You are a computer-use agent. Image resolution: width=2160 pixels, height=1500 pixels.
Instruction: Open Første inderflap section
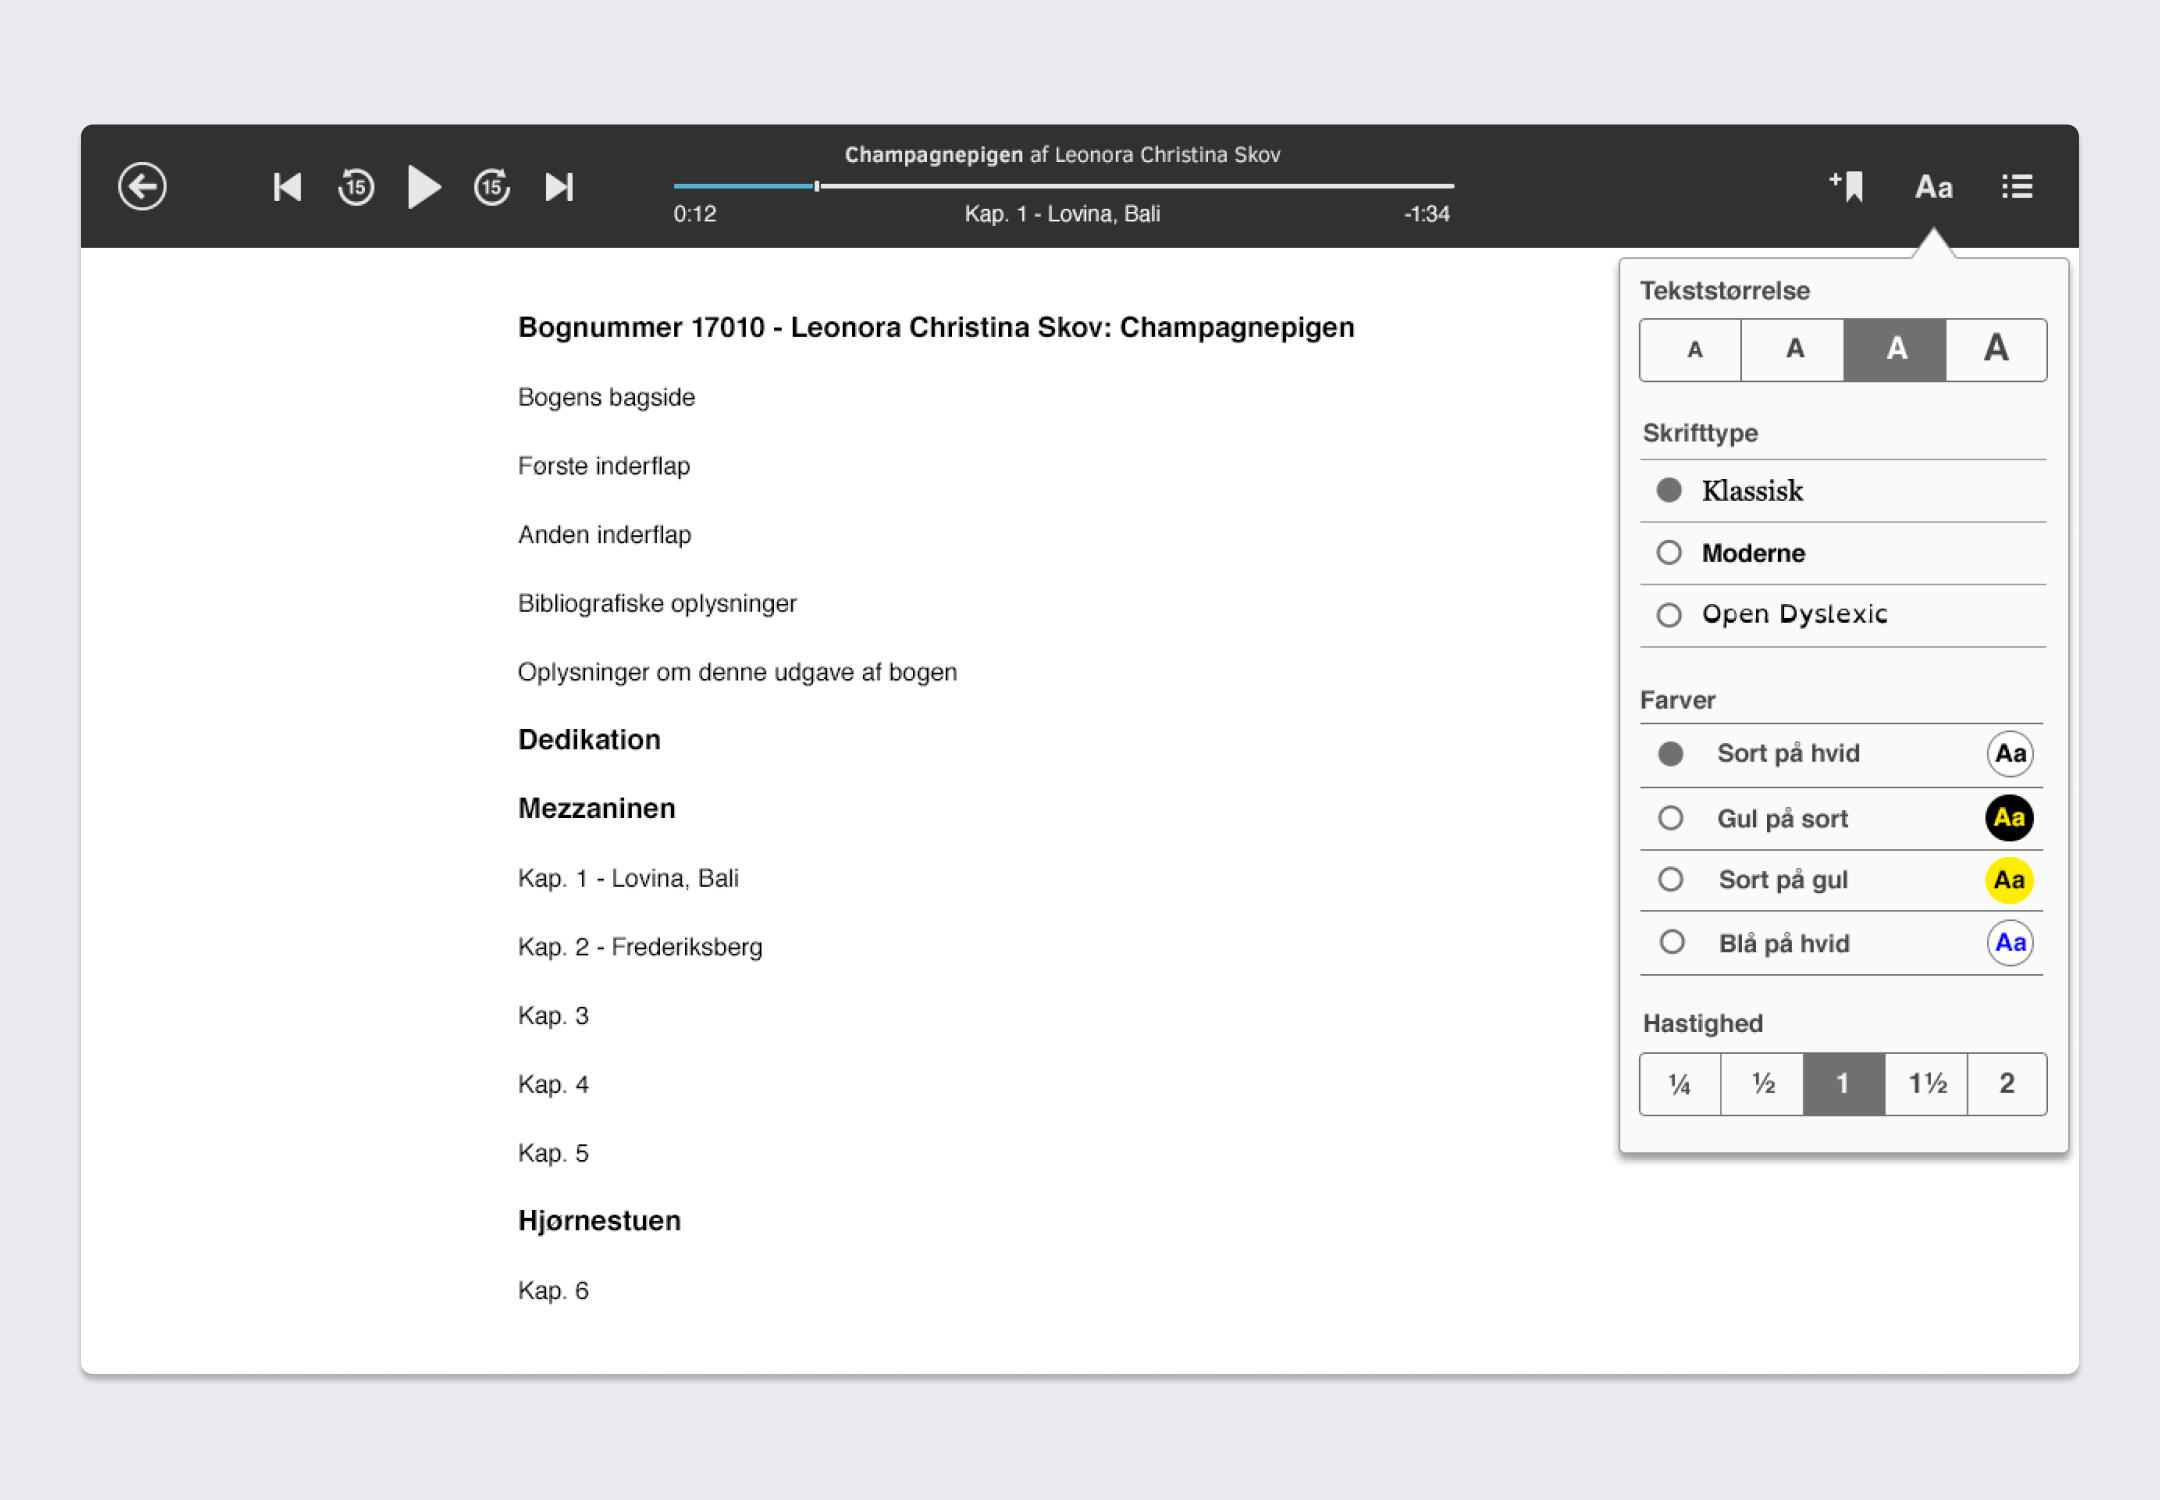click(x=604, y=466)
